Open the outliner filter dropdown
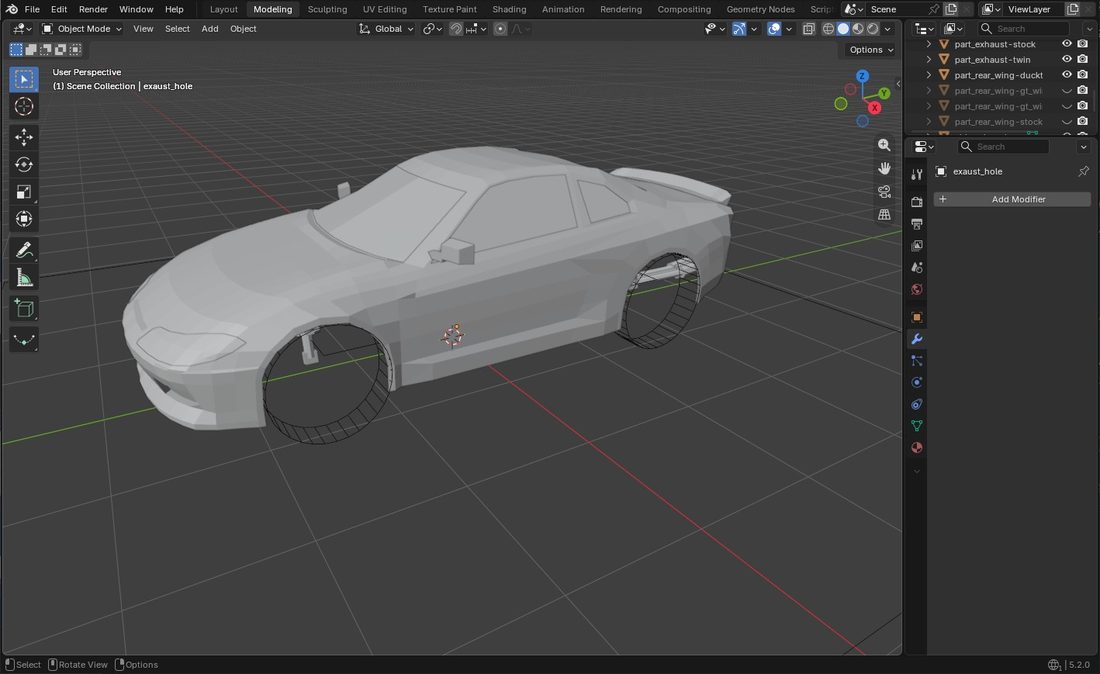The height and width of the screenshot is (674, 1100). 1089,29
